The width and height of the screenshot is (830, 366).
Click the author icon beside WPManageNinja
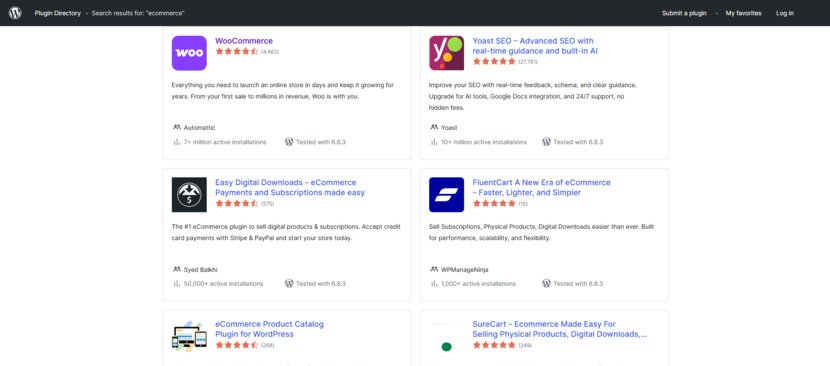[x=434, y=269]
